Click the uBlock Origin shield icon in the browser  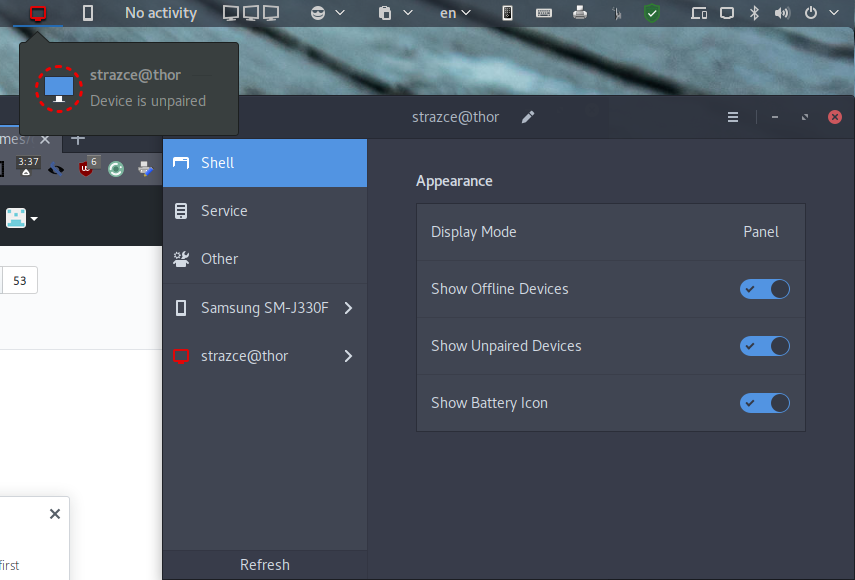pyautogui.click(x=87, y=167)
